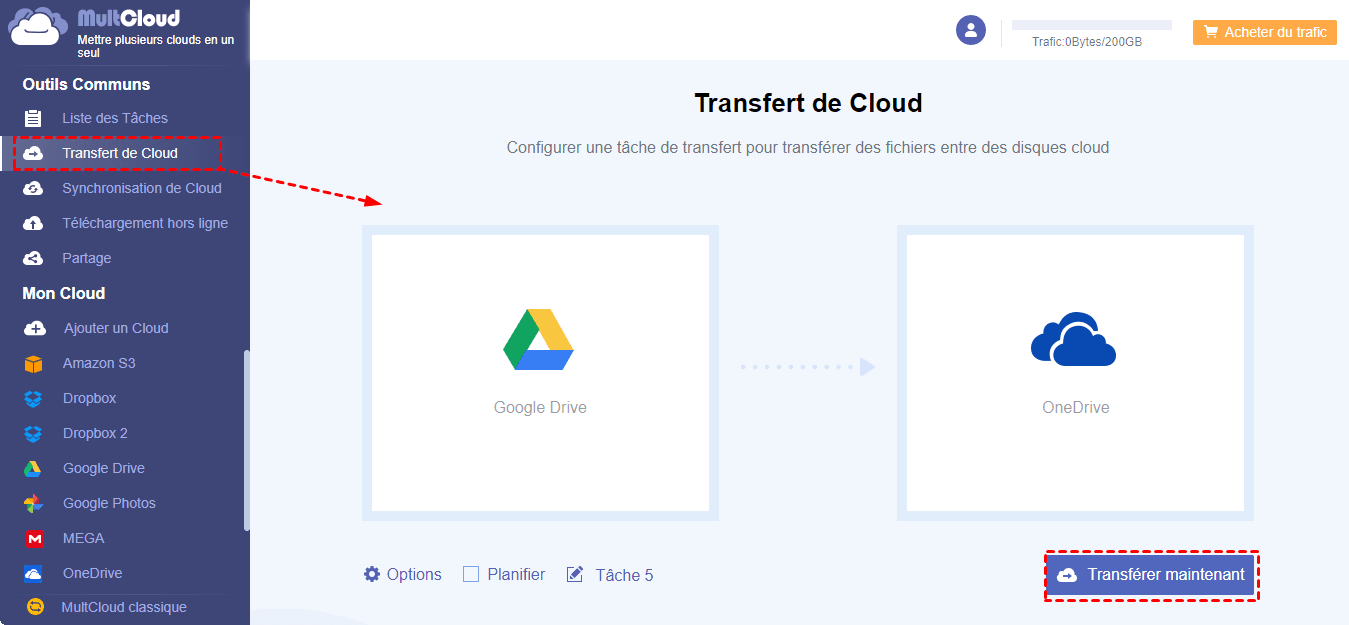Click the Partage share cloud icon

tap(33, 258)
